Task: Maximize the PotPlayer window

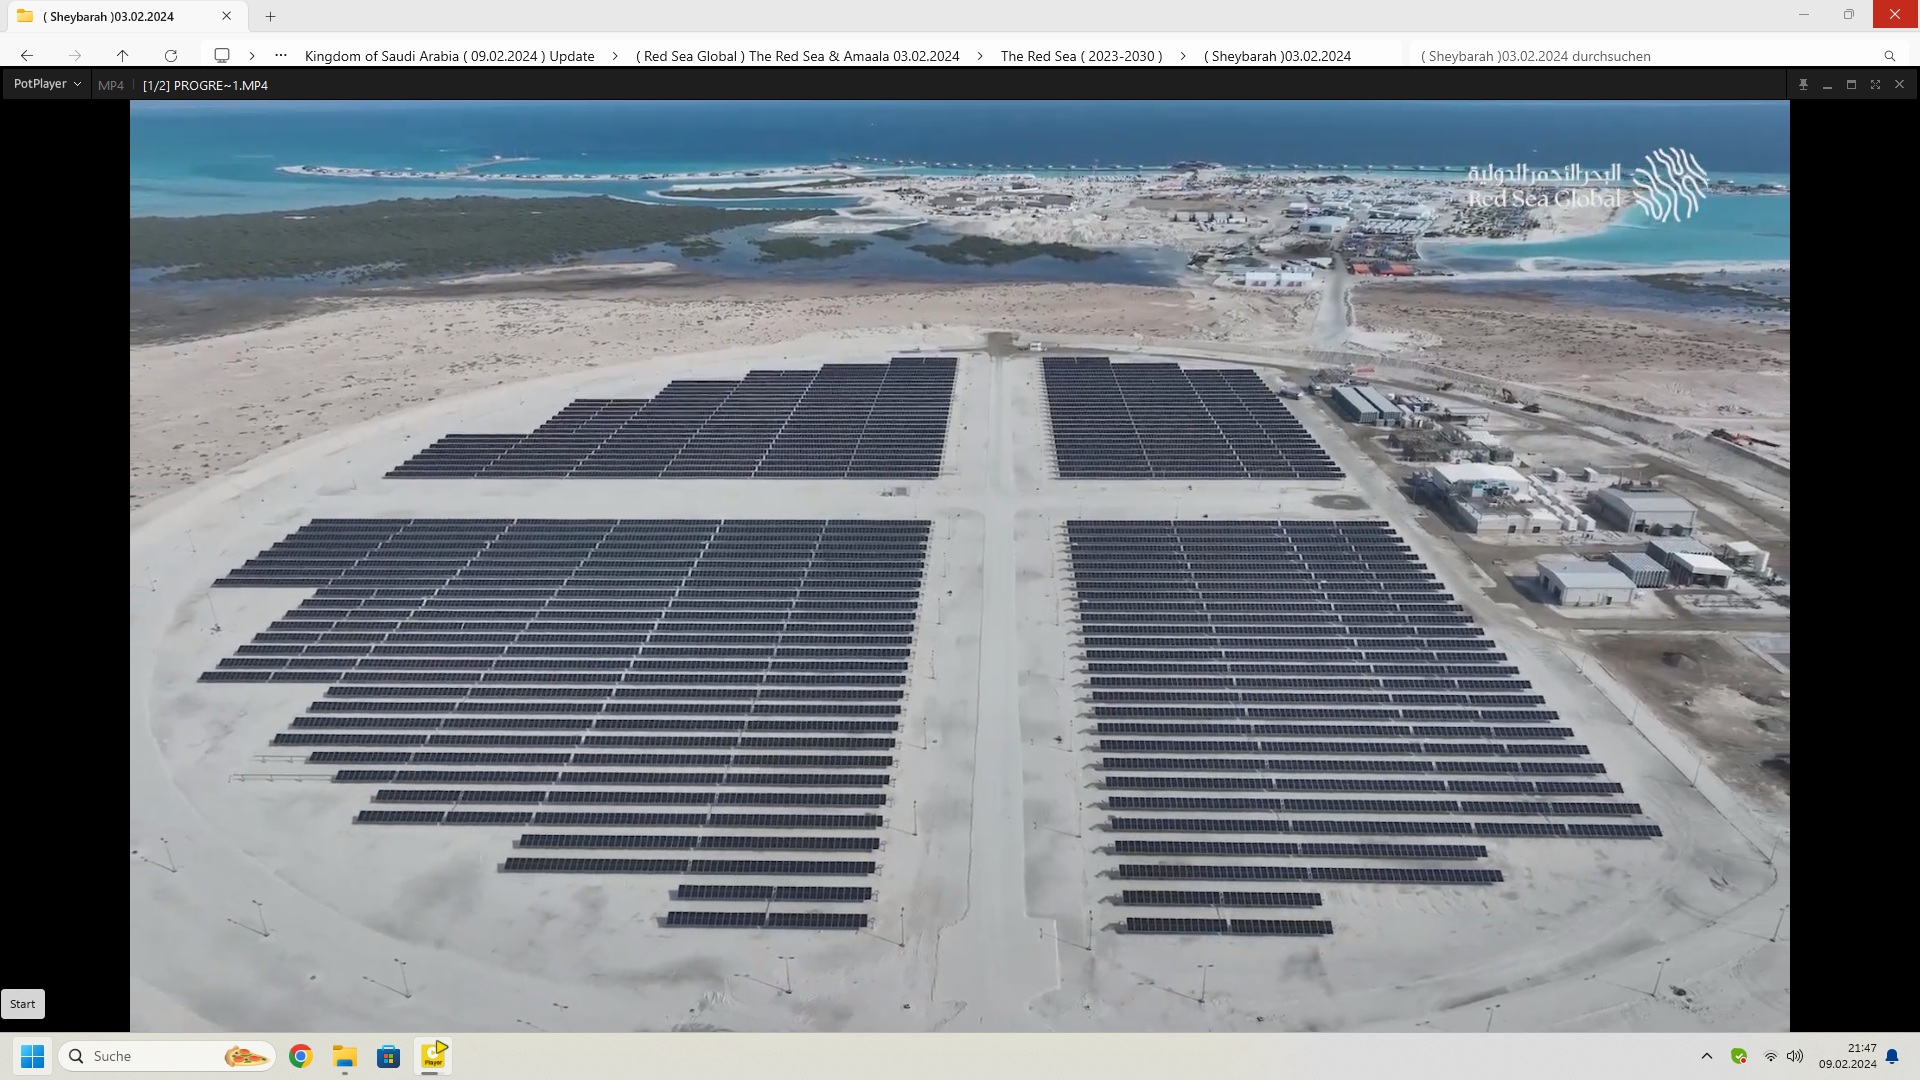Action: (1851, 85)
